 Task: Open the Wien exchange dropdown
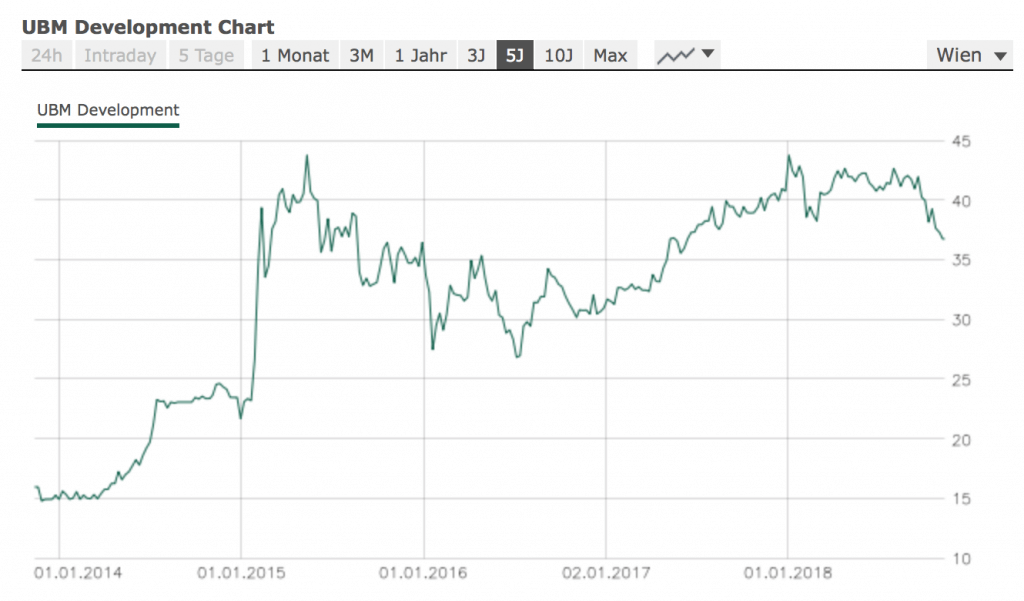pyautogui.click(x=970, y=55)
